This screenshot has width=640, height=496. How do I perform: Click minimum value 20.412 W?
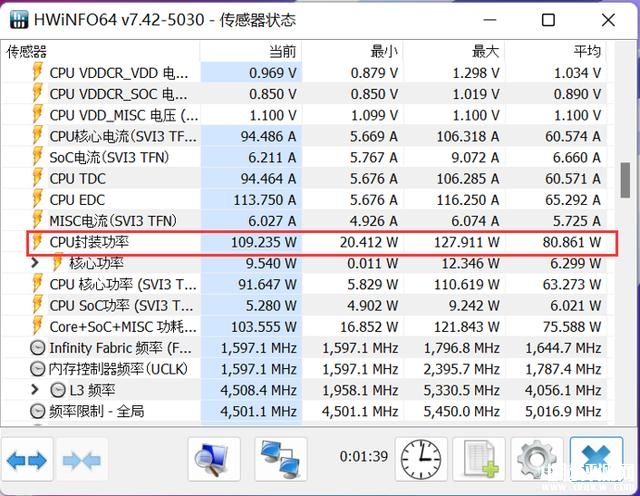coord(369,242)
